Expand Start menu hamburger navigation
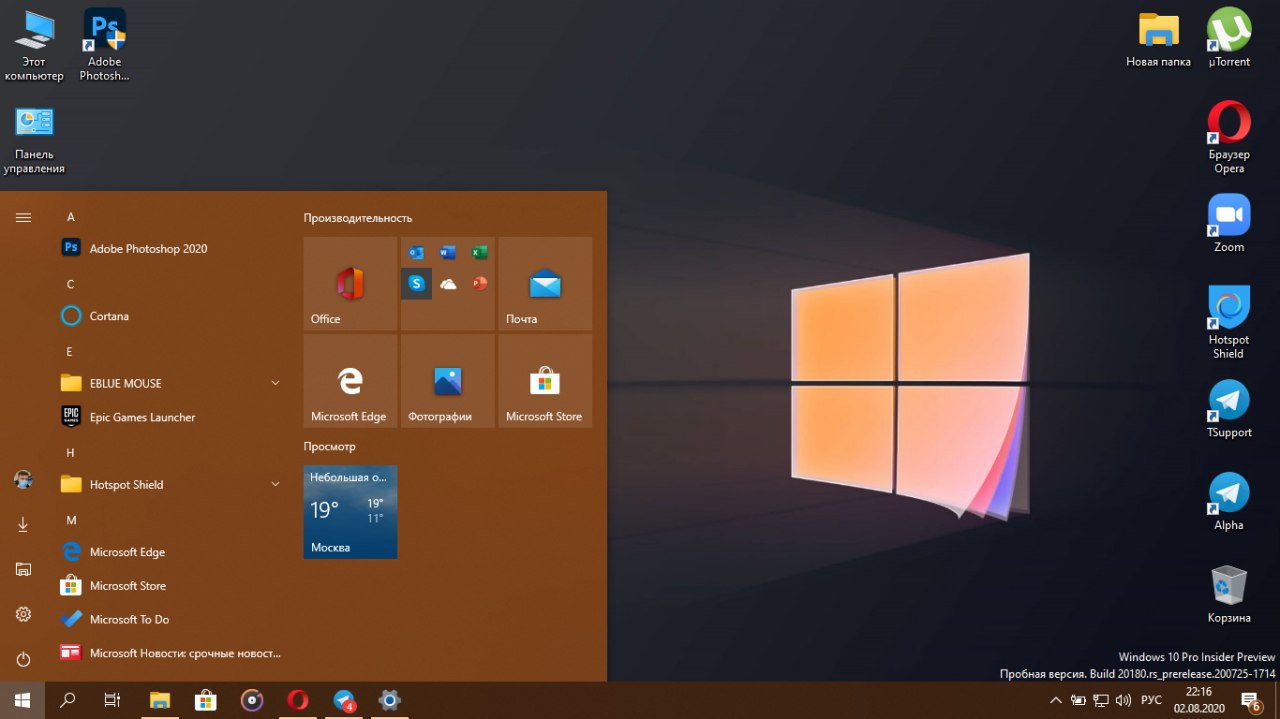The height and width of the screenshot is (719, 1280). (23, 217)
